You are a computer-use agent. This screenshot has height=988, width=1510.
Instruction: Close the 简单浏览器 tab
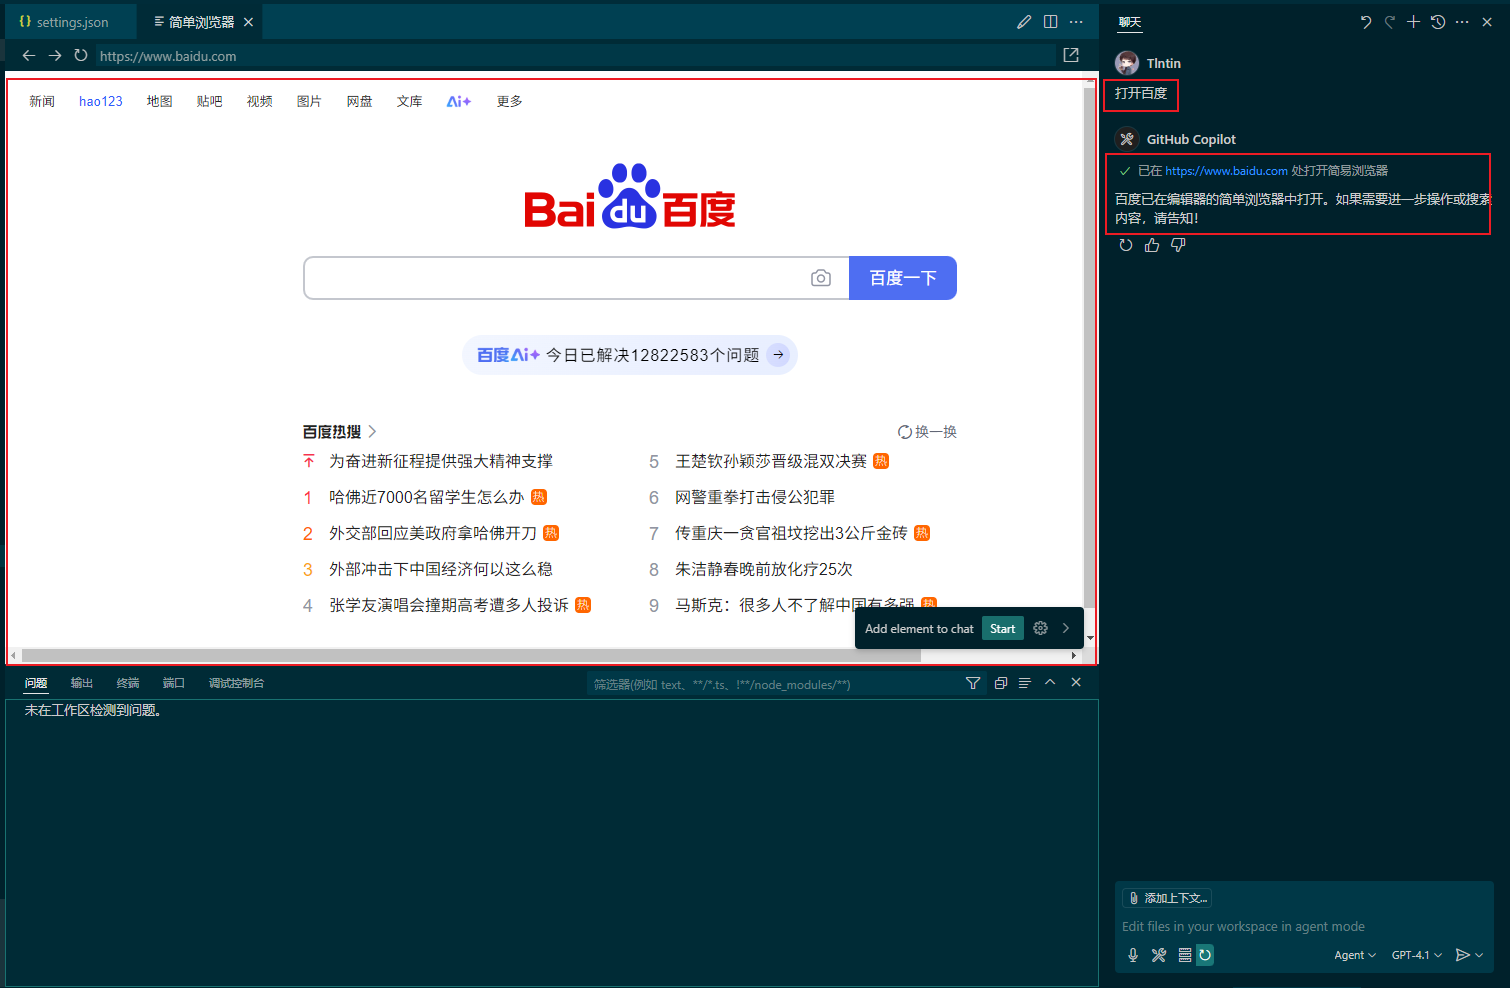(248, 22)
